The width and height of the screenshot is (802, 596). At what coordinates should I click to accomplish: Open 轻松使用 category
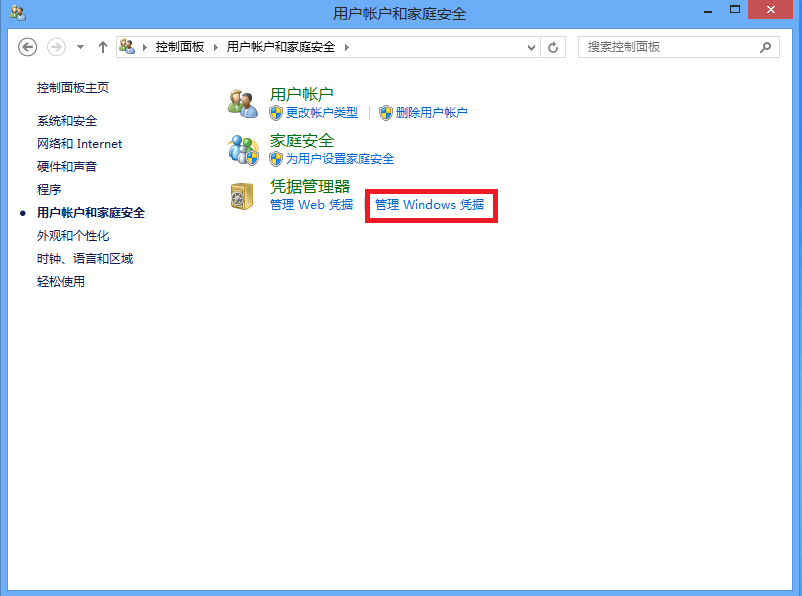pyautogui.click(x=61, y=282)
